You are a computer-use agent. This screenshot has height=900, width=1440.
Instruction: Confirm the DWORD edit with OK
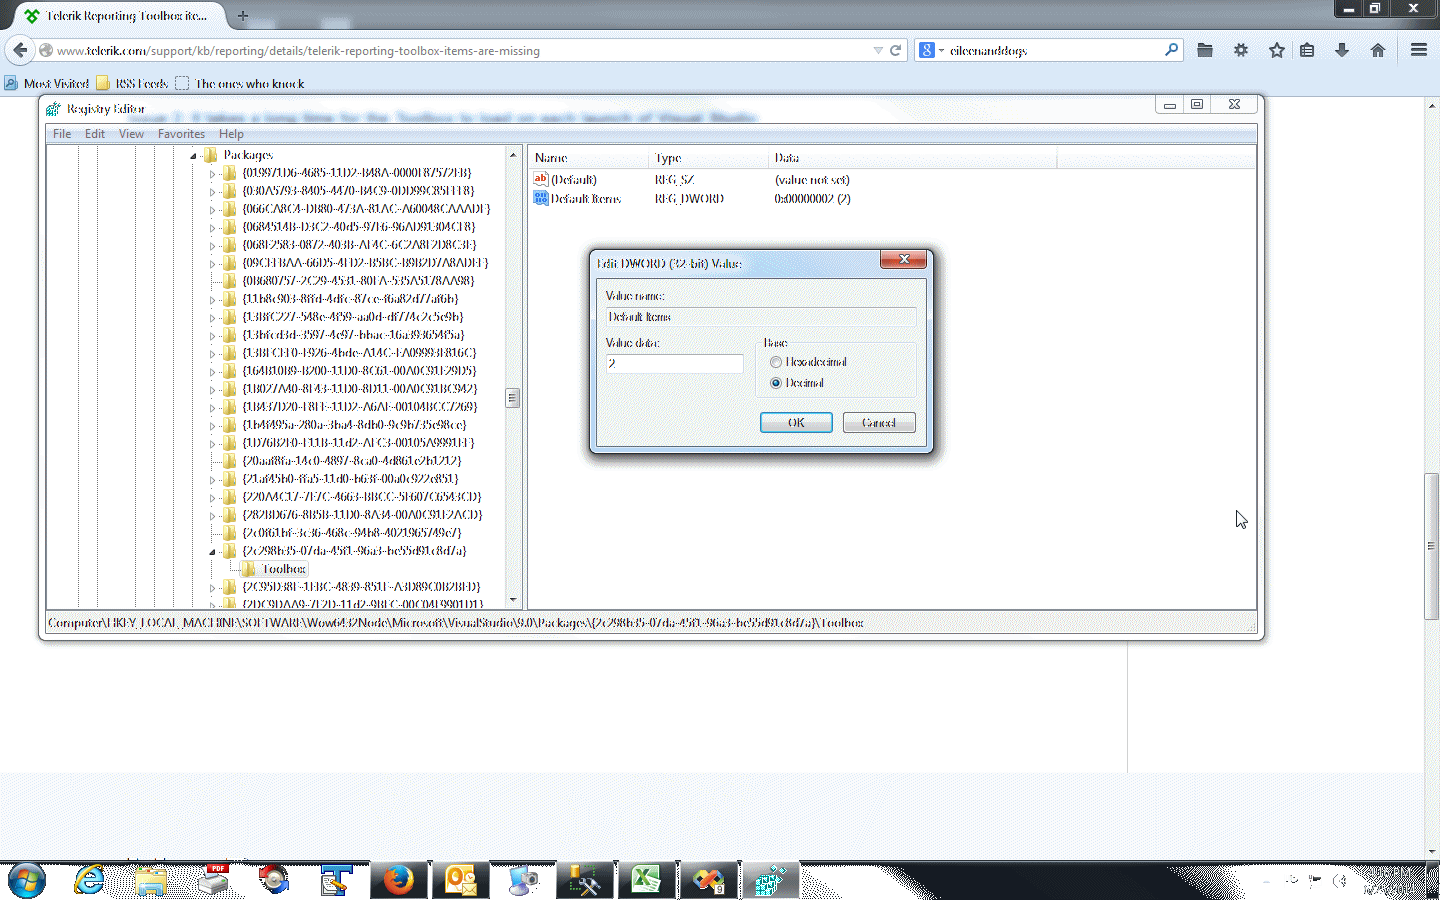tap(796, 423)
